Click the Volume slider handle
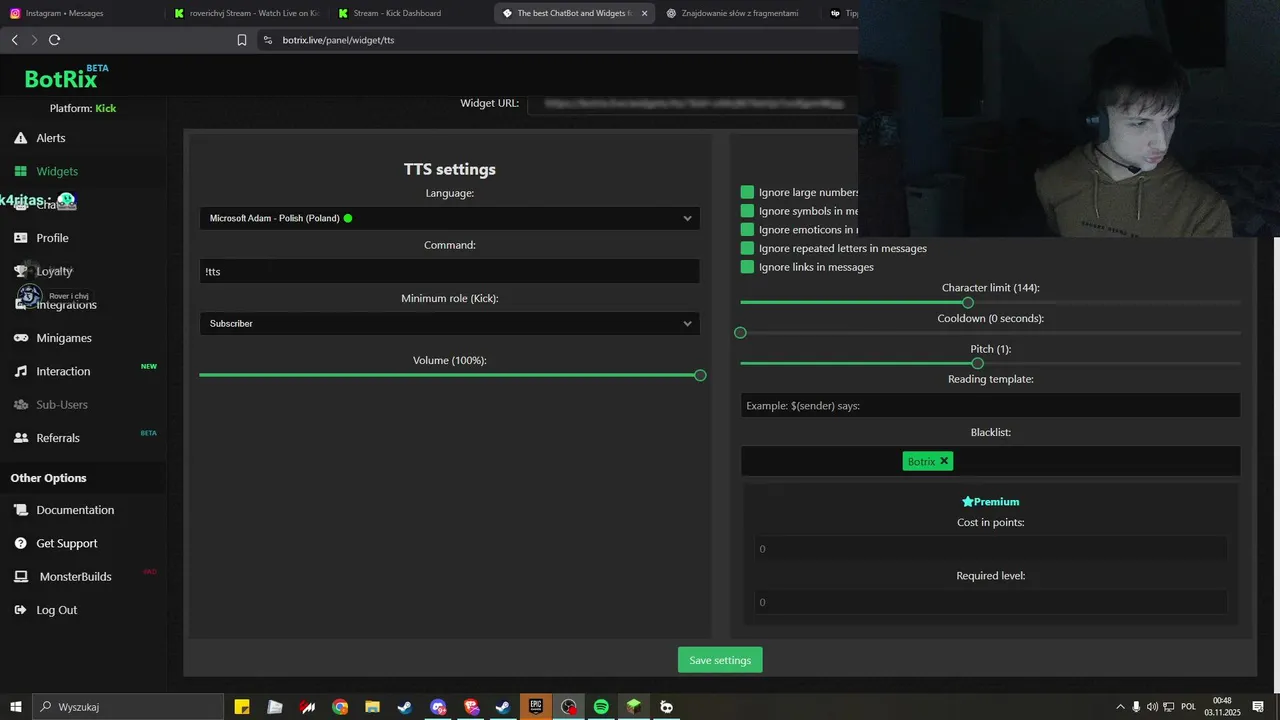Viewport: 1280px width, 720px height. pos(700,375)
